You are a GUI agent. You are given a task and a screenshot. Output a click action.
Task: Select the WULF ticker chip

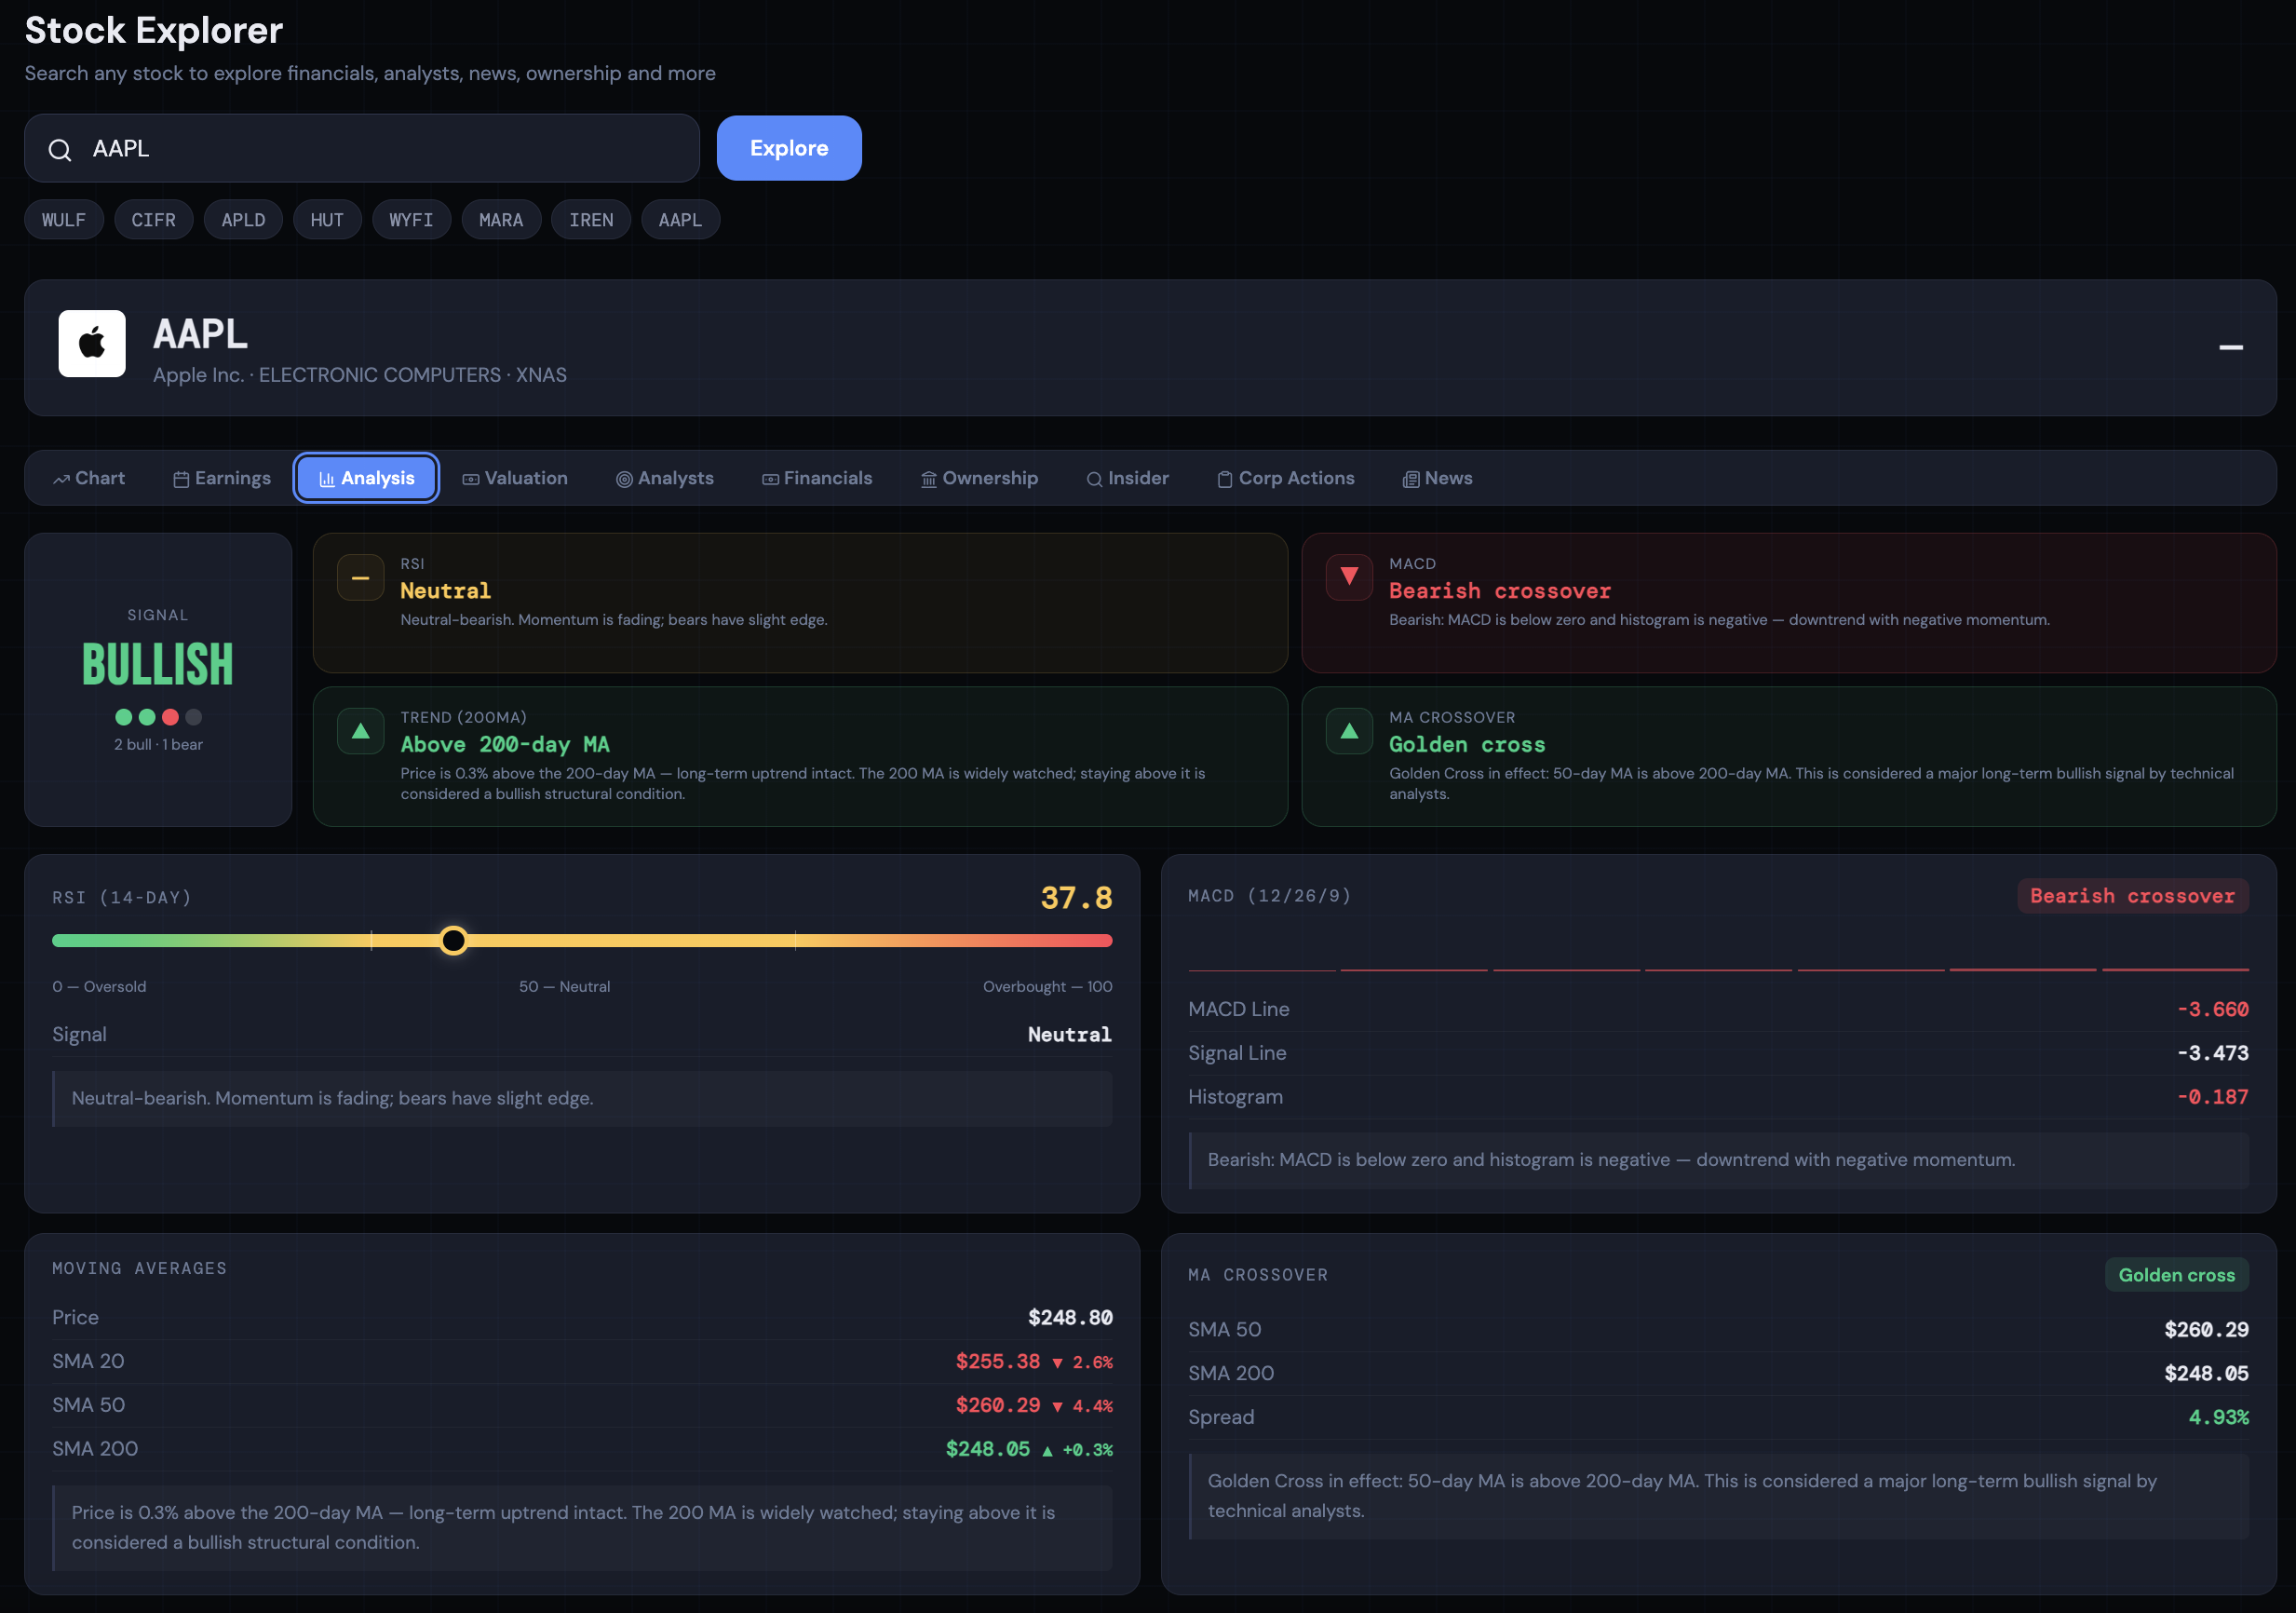(64, 220)
